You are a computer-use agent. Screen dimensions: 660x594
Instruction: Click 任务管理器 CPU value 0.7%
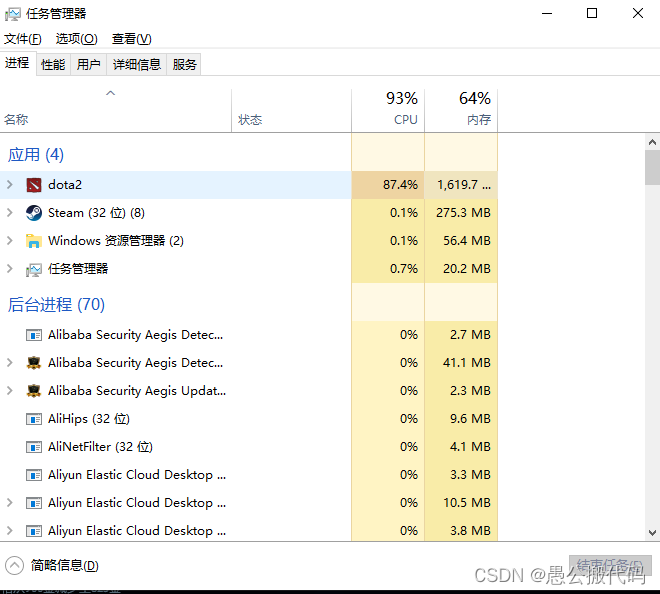[404, 269]
